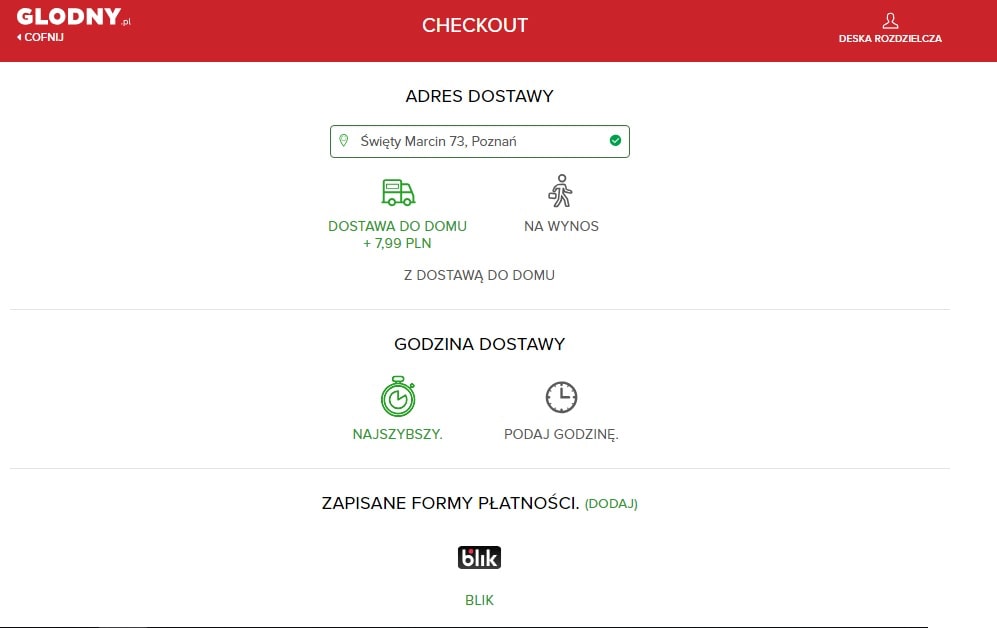997x628 pixels.
Task: Choose the green stopwatch fastest icon
Action: tap(398, 396)
